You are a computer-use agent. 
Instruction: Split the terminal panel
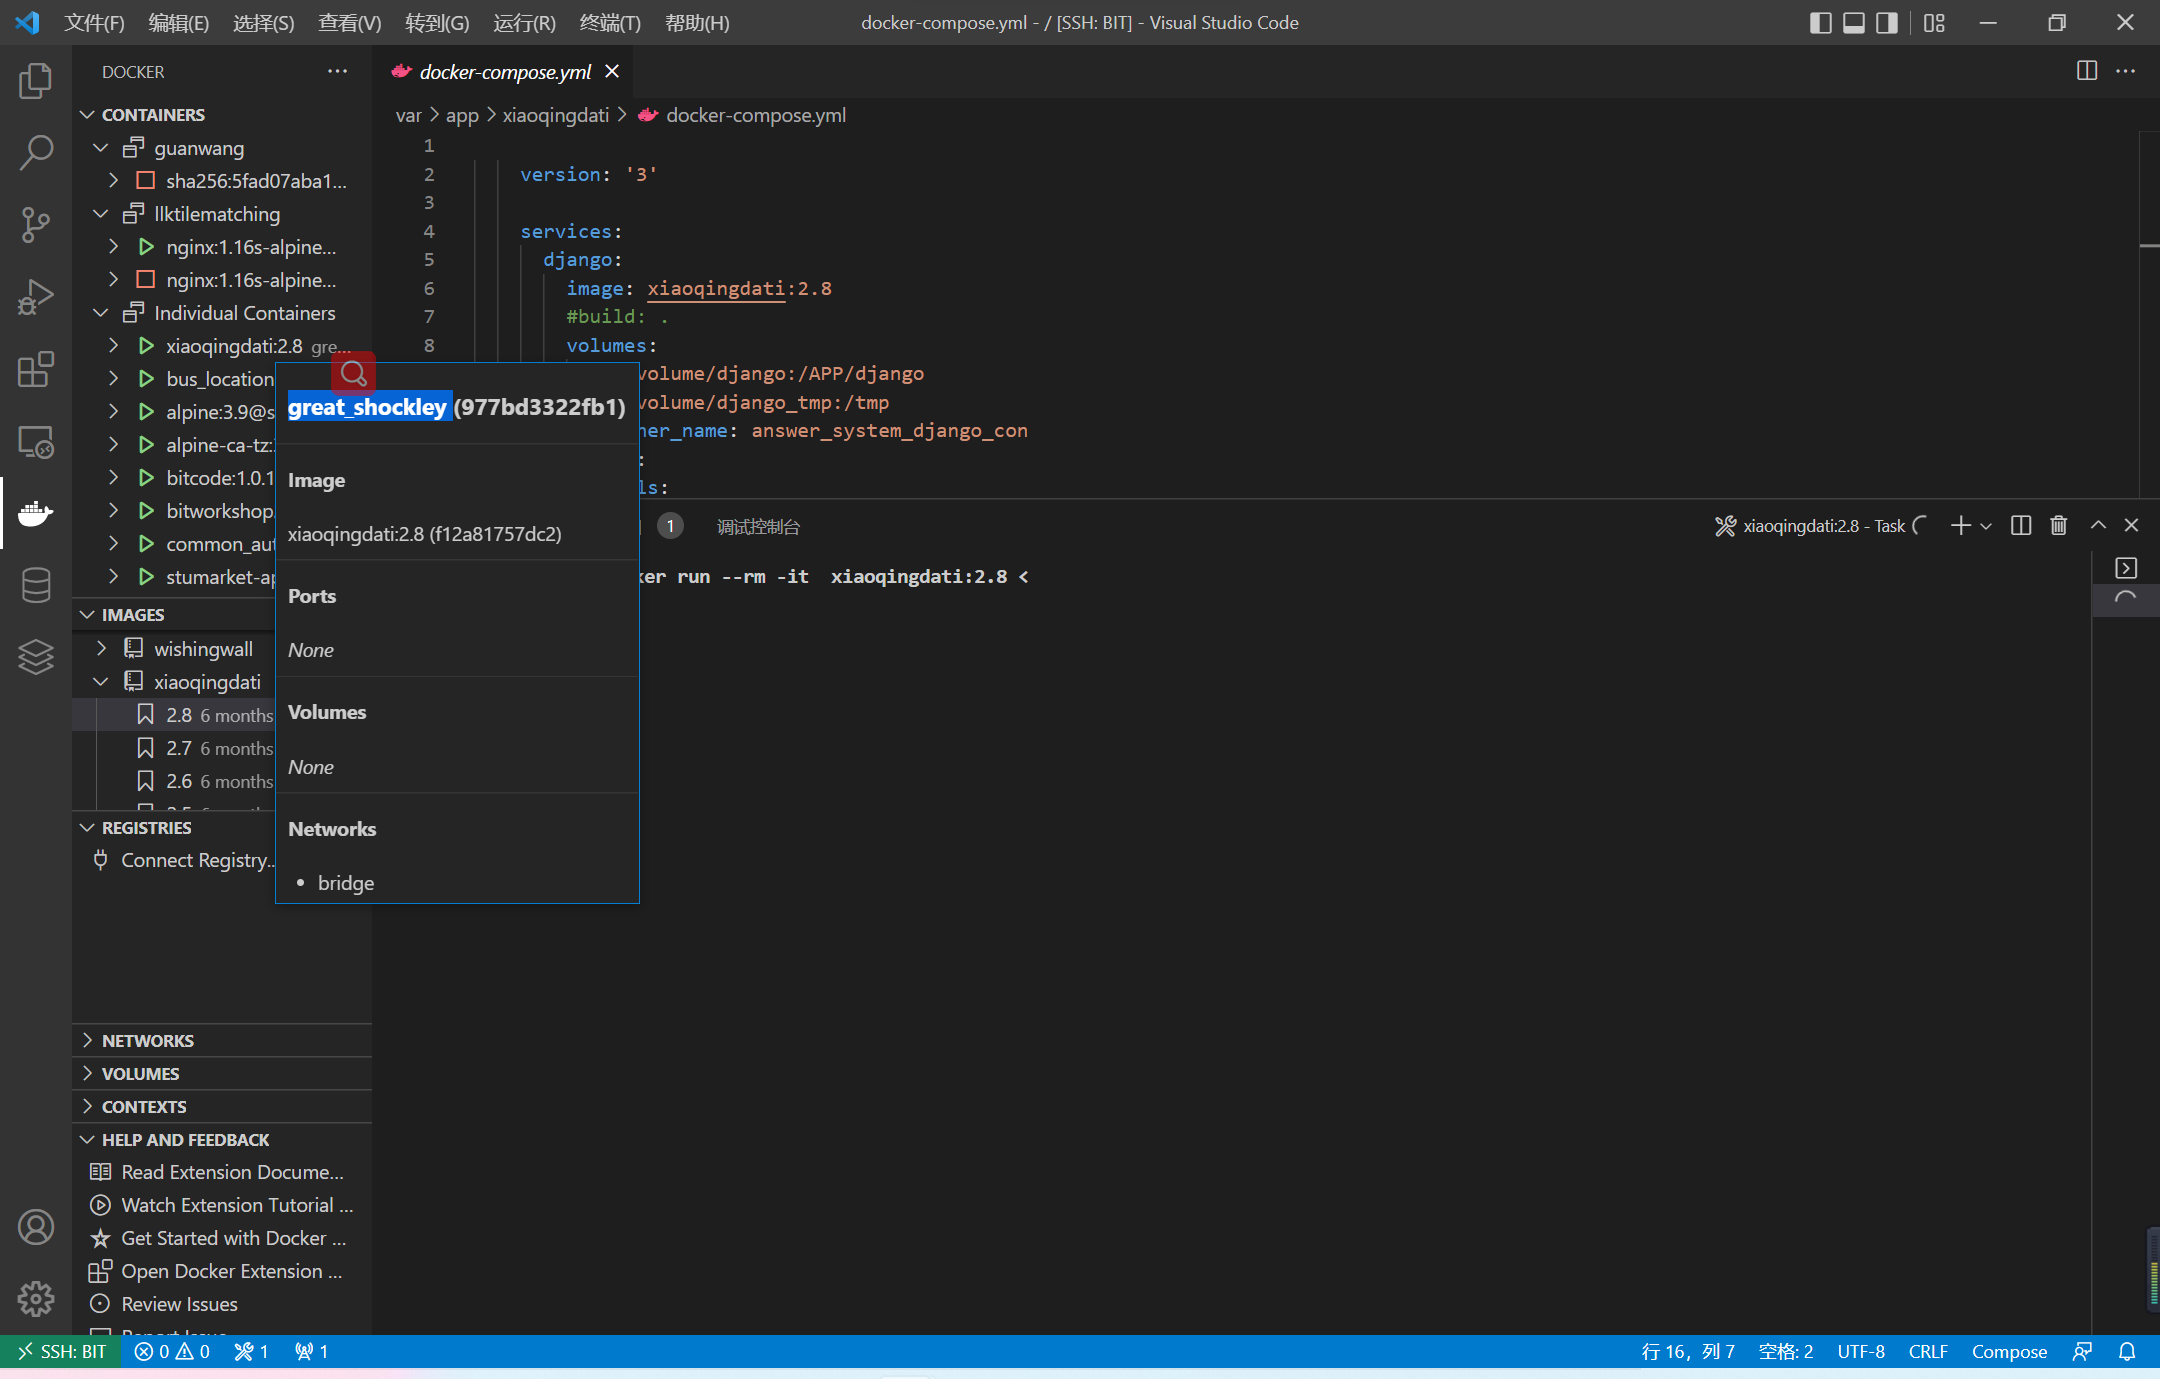point(2021,525)
